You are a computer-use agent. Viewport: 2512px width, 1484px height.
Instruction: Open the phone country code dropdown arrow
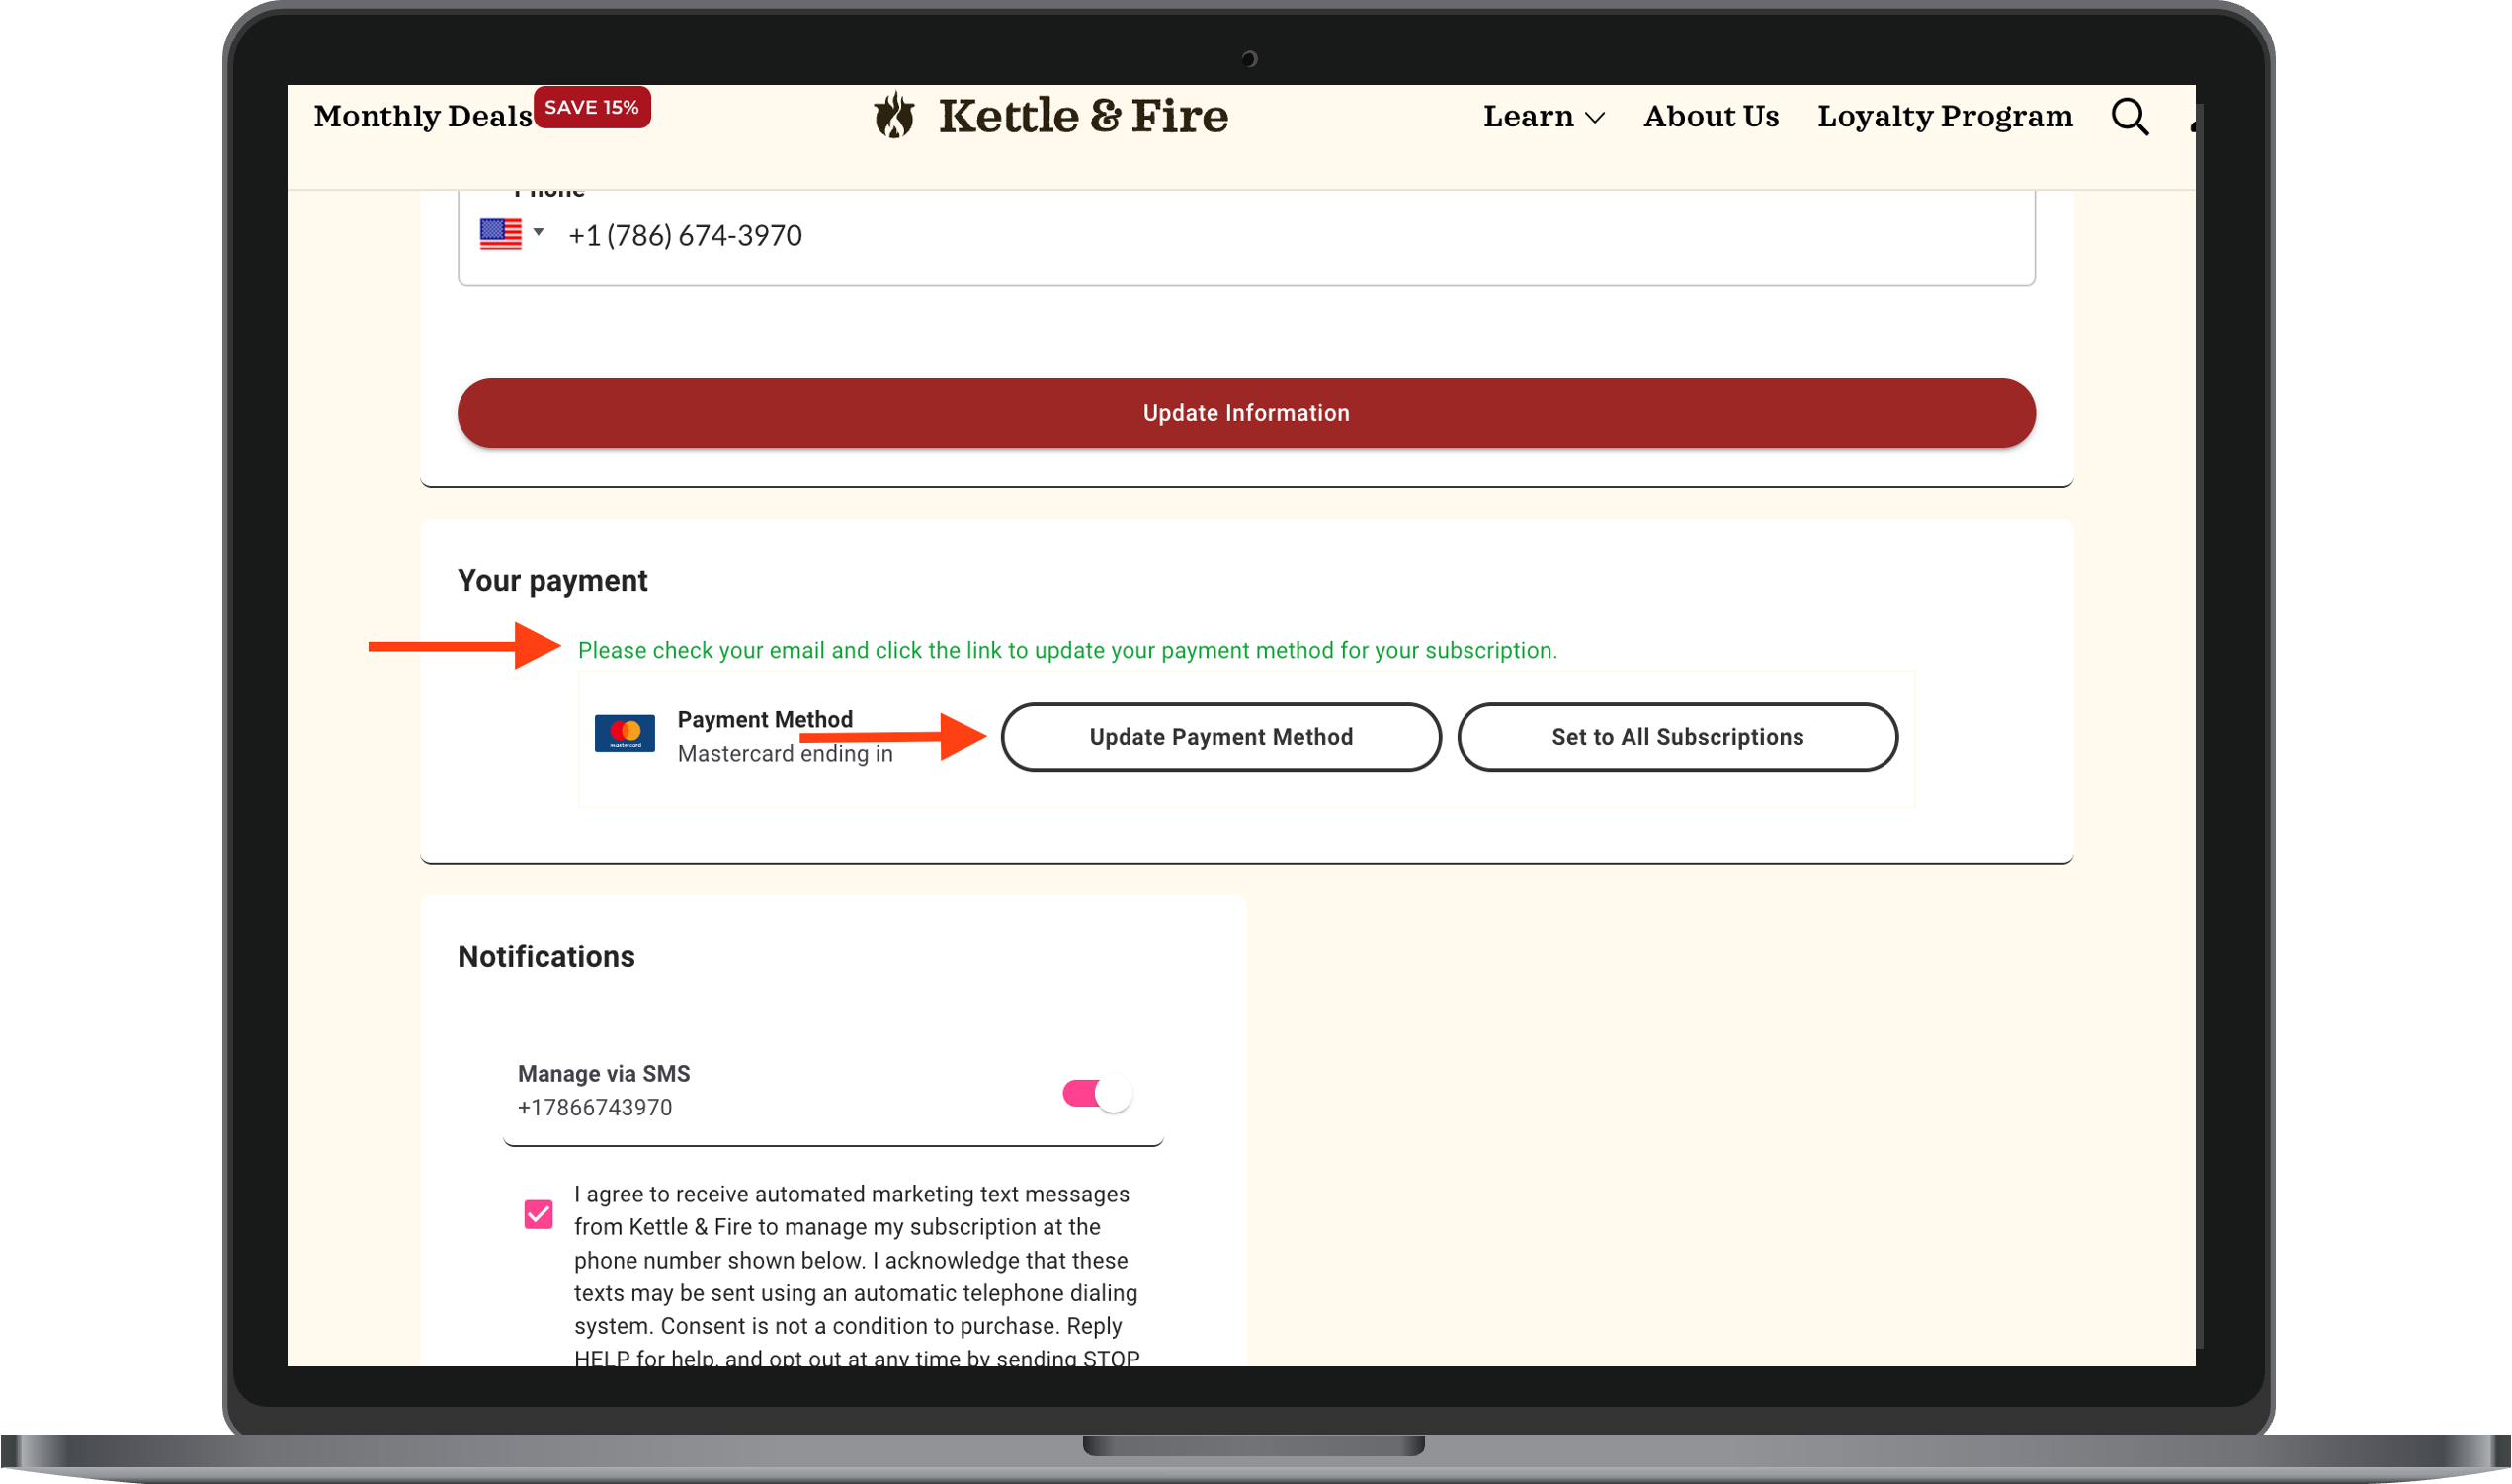pos(539,232)
